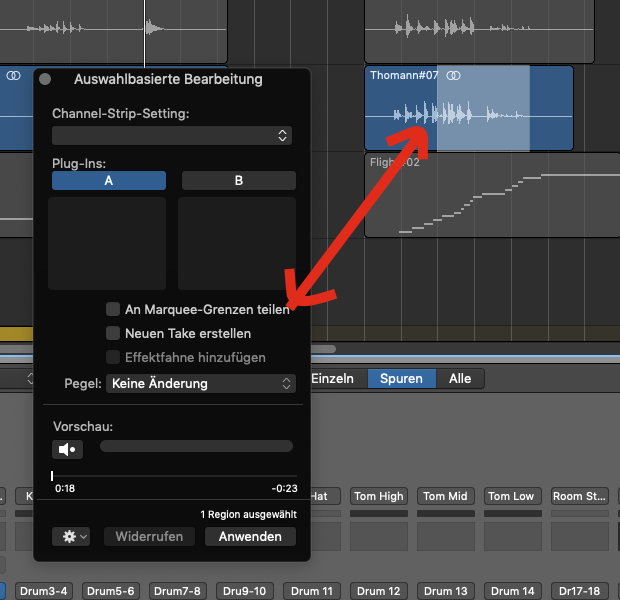The width and height of the screenshot is (620, 600).
Task: Click the Widerrufen button
Action: tap(149, 536)
